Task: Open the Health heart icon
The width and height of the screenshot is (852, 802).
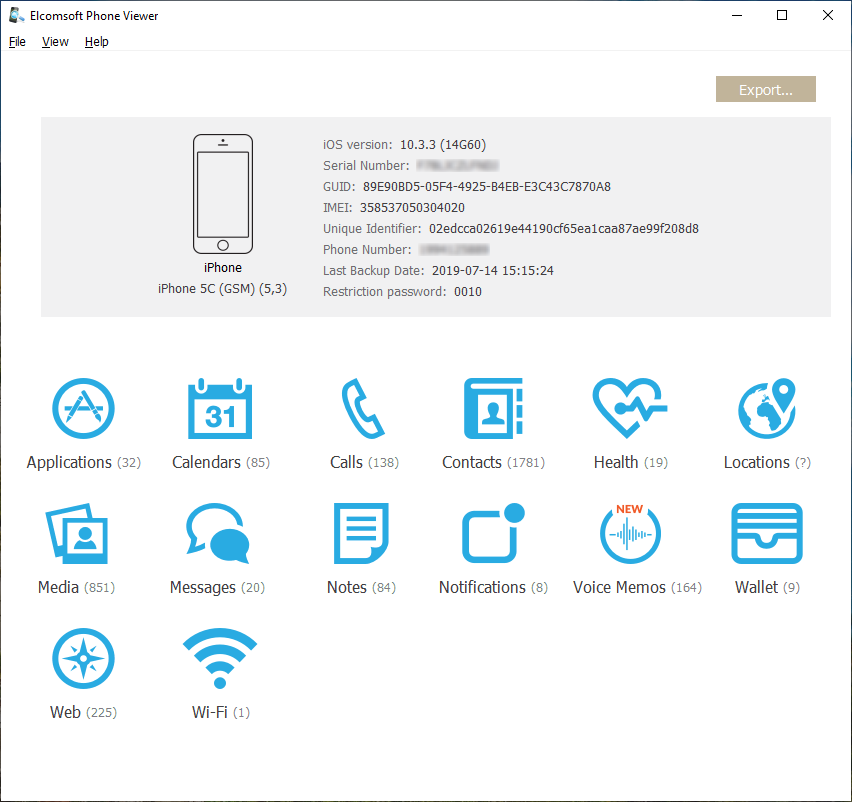Action: coord(630,409)
